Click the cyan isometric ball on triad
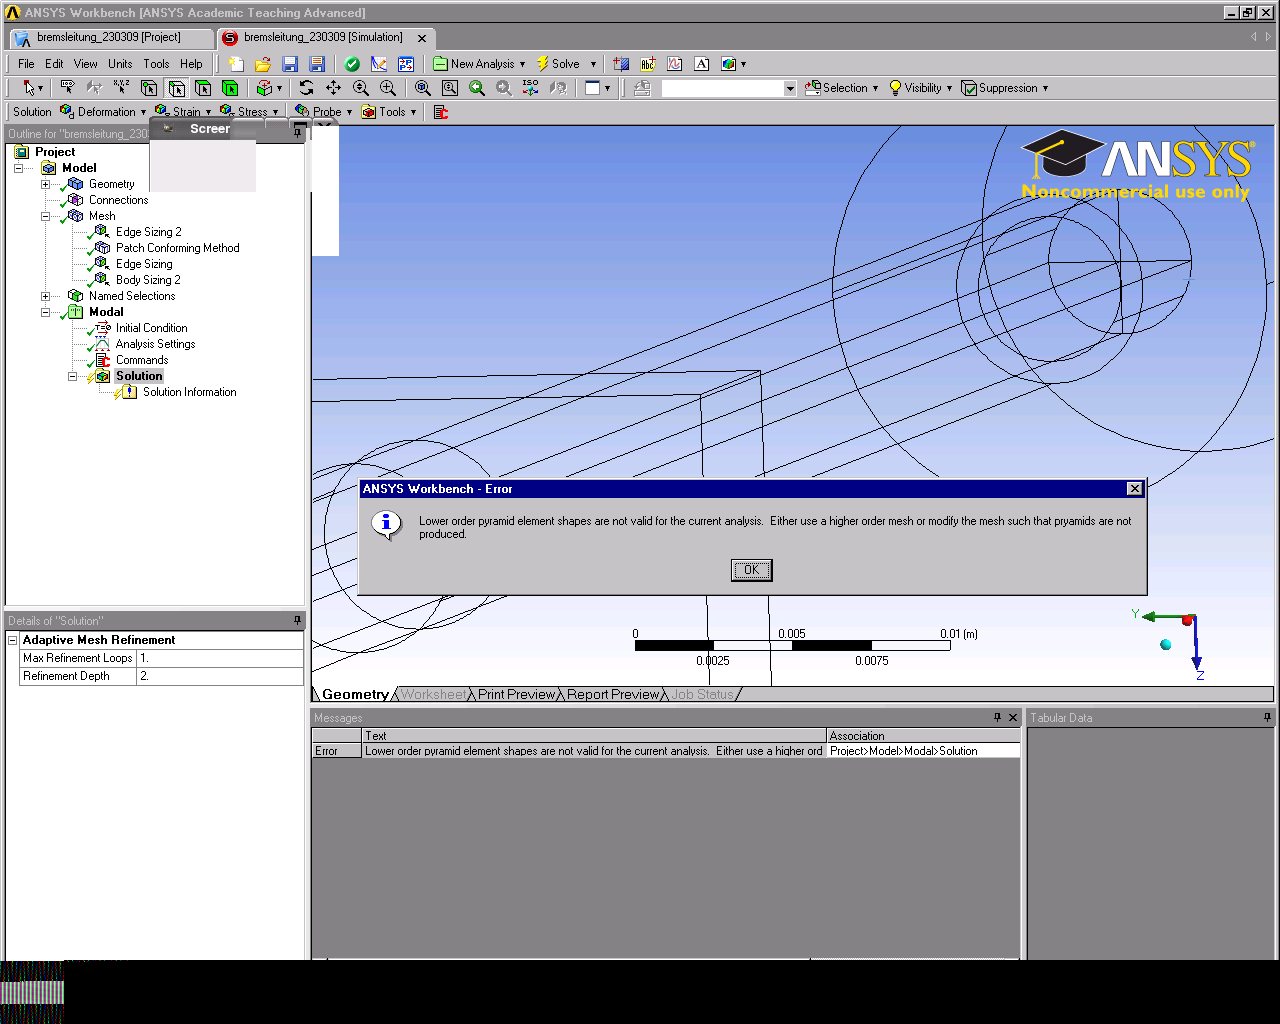The height and width of the screenshot is (1024, 1280). click(x=1166, y=645)
